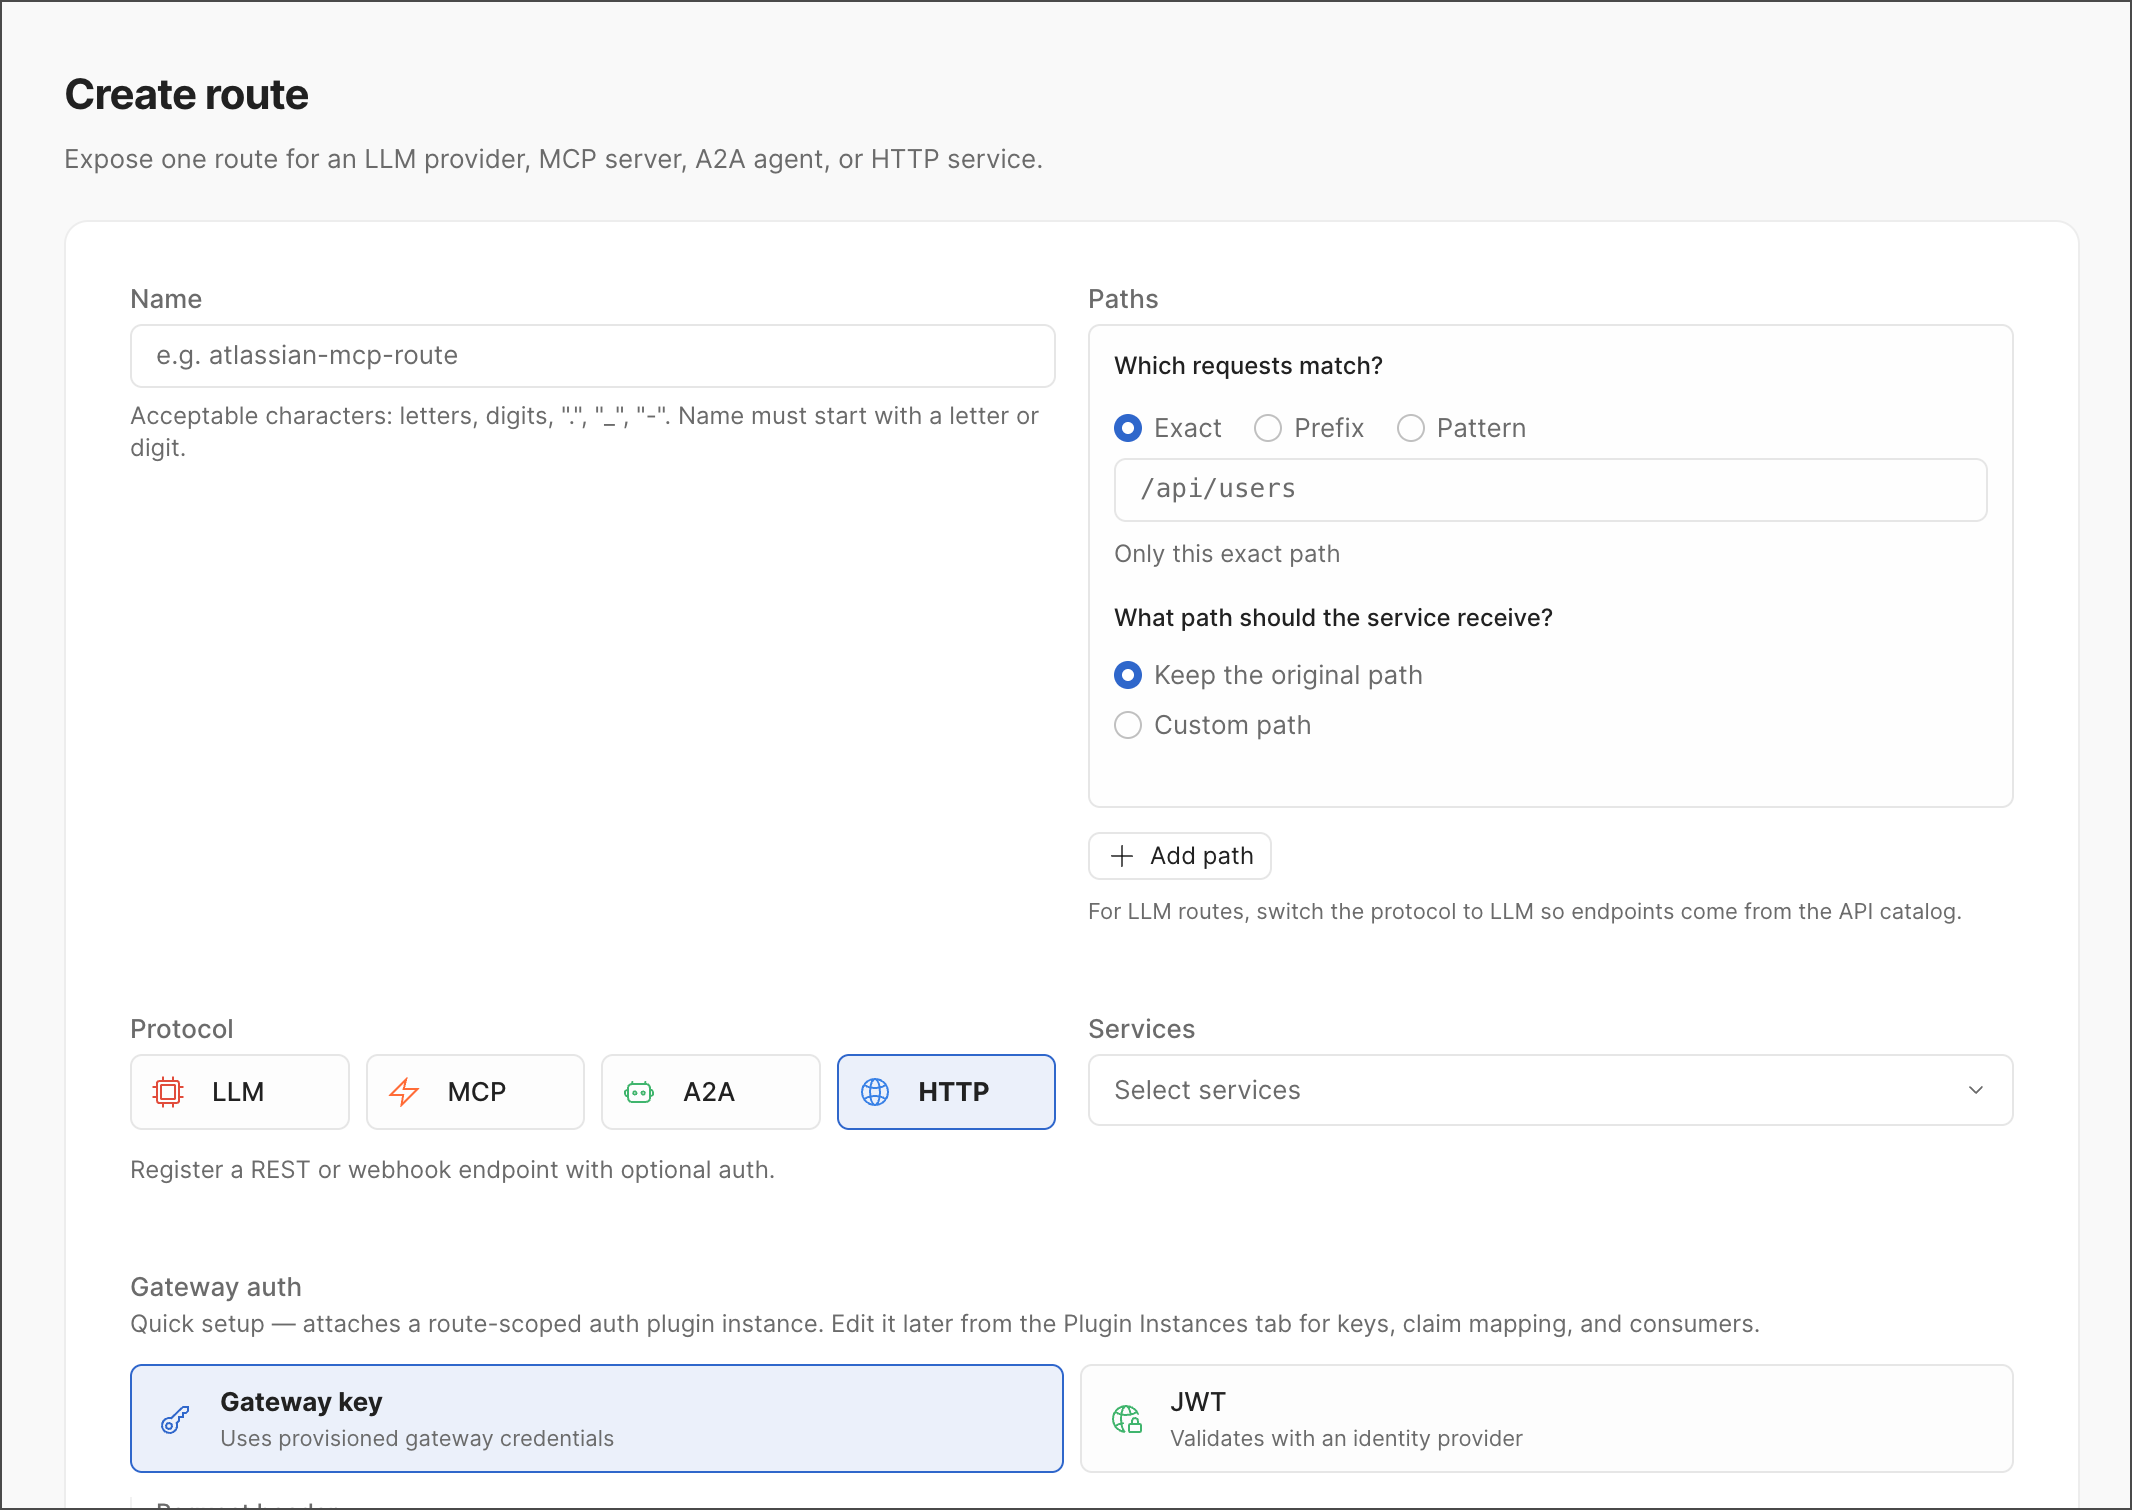Select the Pattern match radio button
The image size is (2132, 1510).
pyautogui.click(x=1411, y=428)
